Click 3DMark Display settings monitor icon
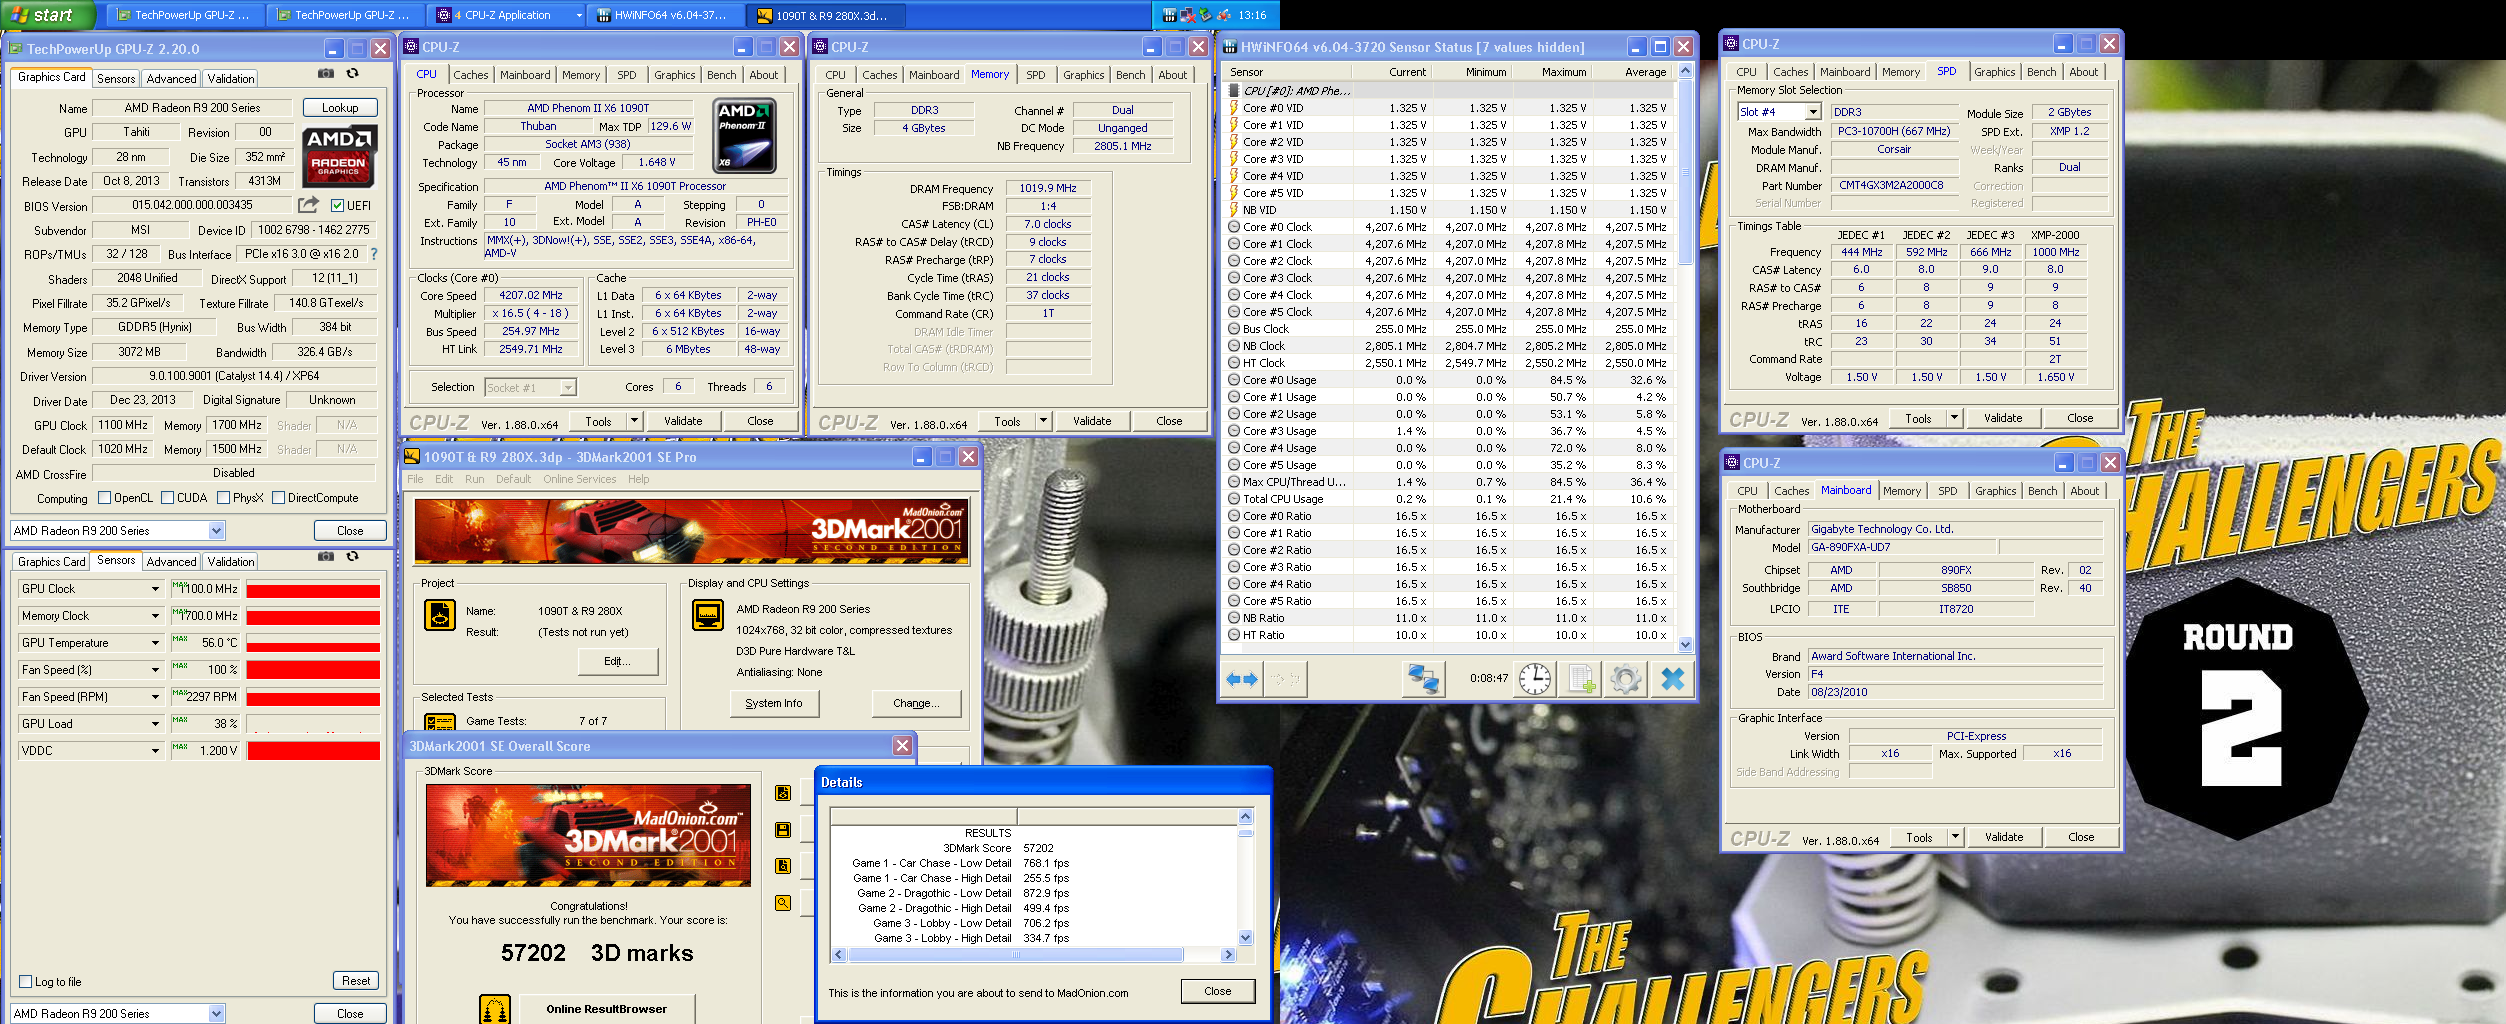The image size is (2506, 1024). tap(708, 614)
